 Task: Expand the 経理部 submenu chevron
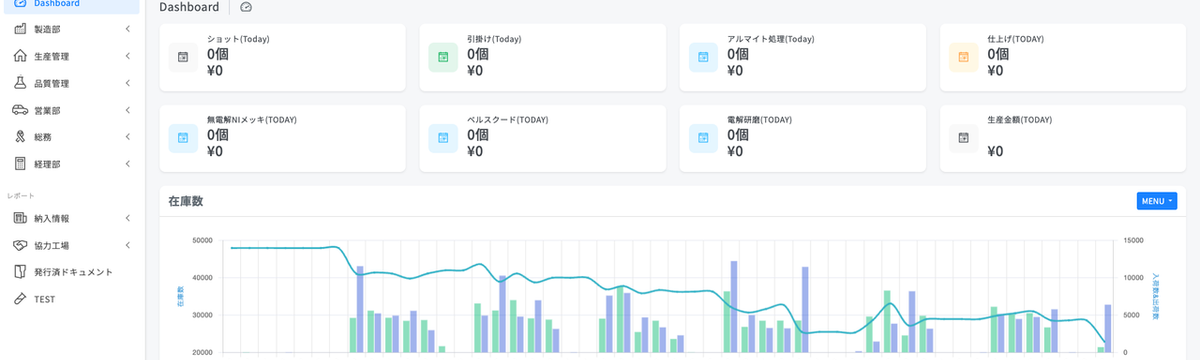tap(128, 164)
